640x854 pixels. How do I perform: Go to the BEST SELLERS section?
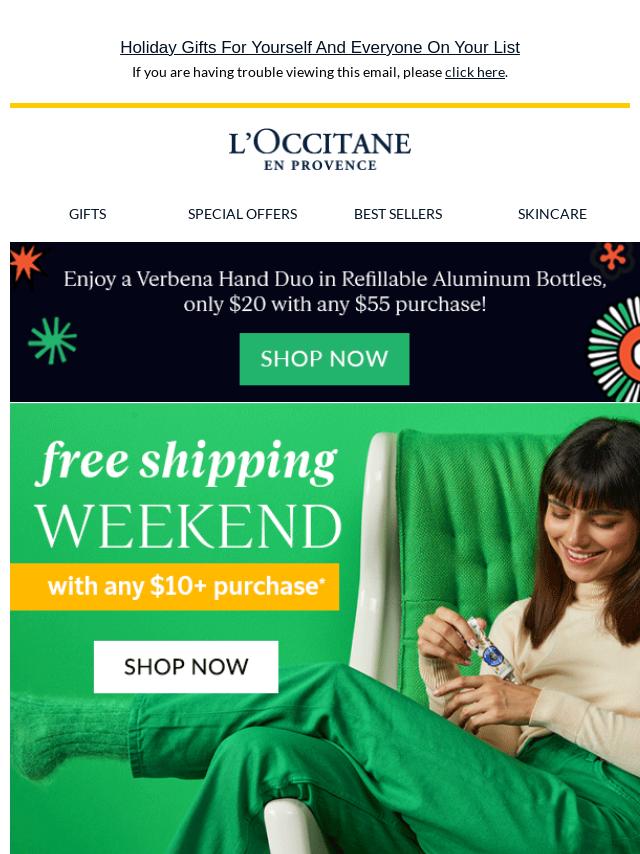398,214
